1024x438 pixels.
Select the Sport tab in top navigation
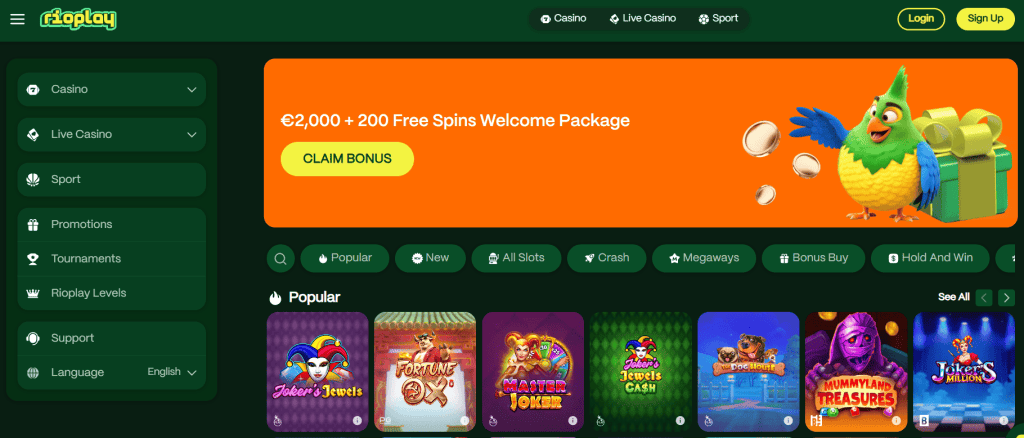click(718, 18)
